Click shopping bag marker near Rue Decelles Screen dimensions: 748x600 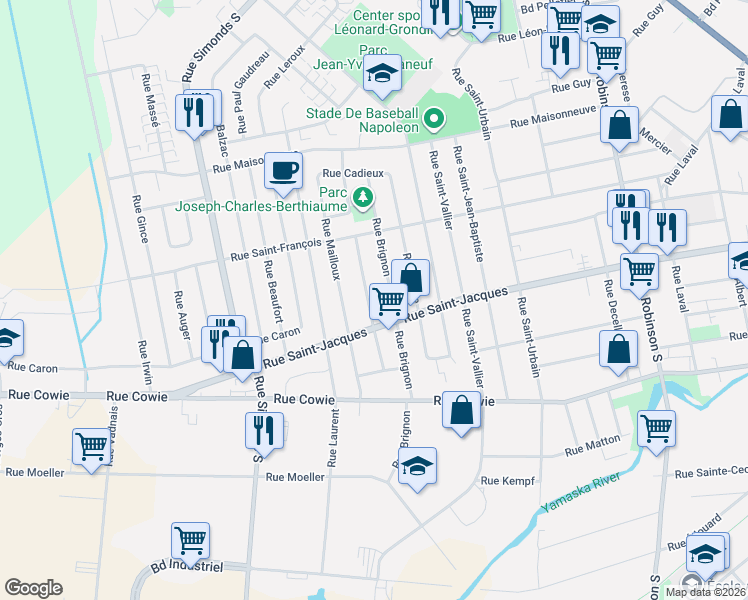[619, 350]
